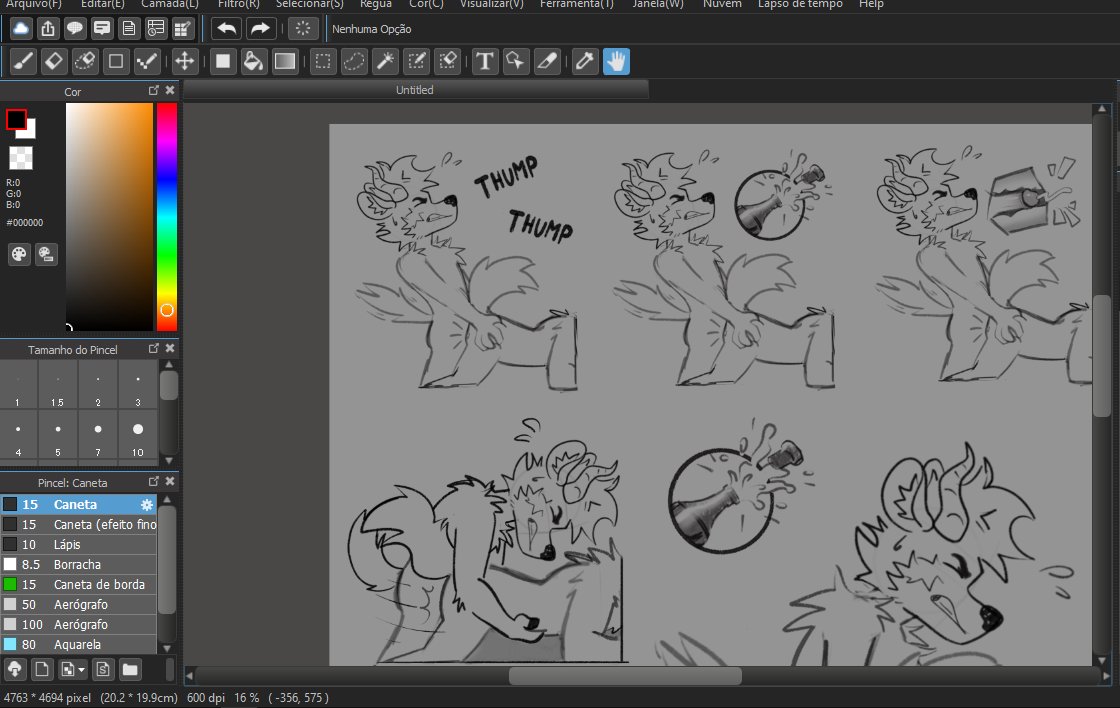Open the Editar menu
The image size is (1120, 708).
click(103, 4)
